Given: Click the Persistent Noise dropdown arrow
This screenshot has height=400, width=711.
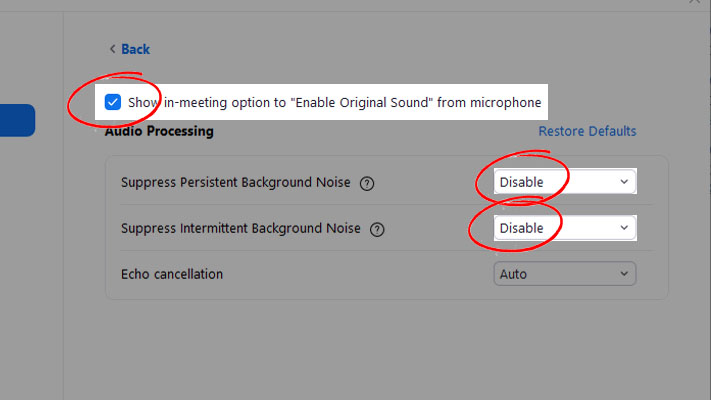Looking at the screenshot, I should pyautogui.click(x=624, y=182).
